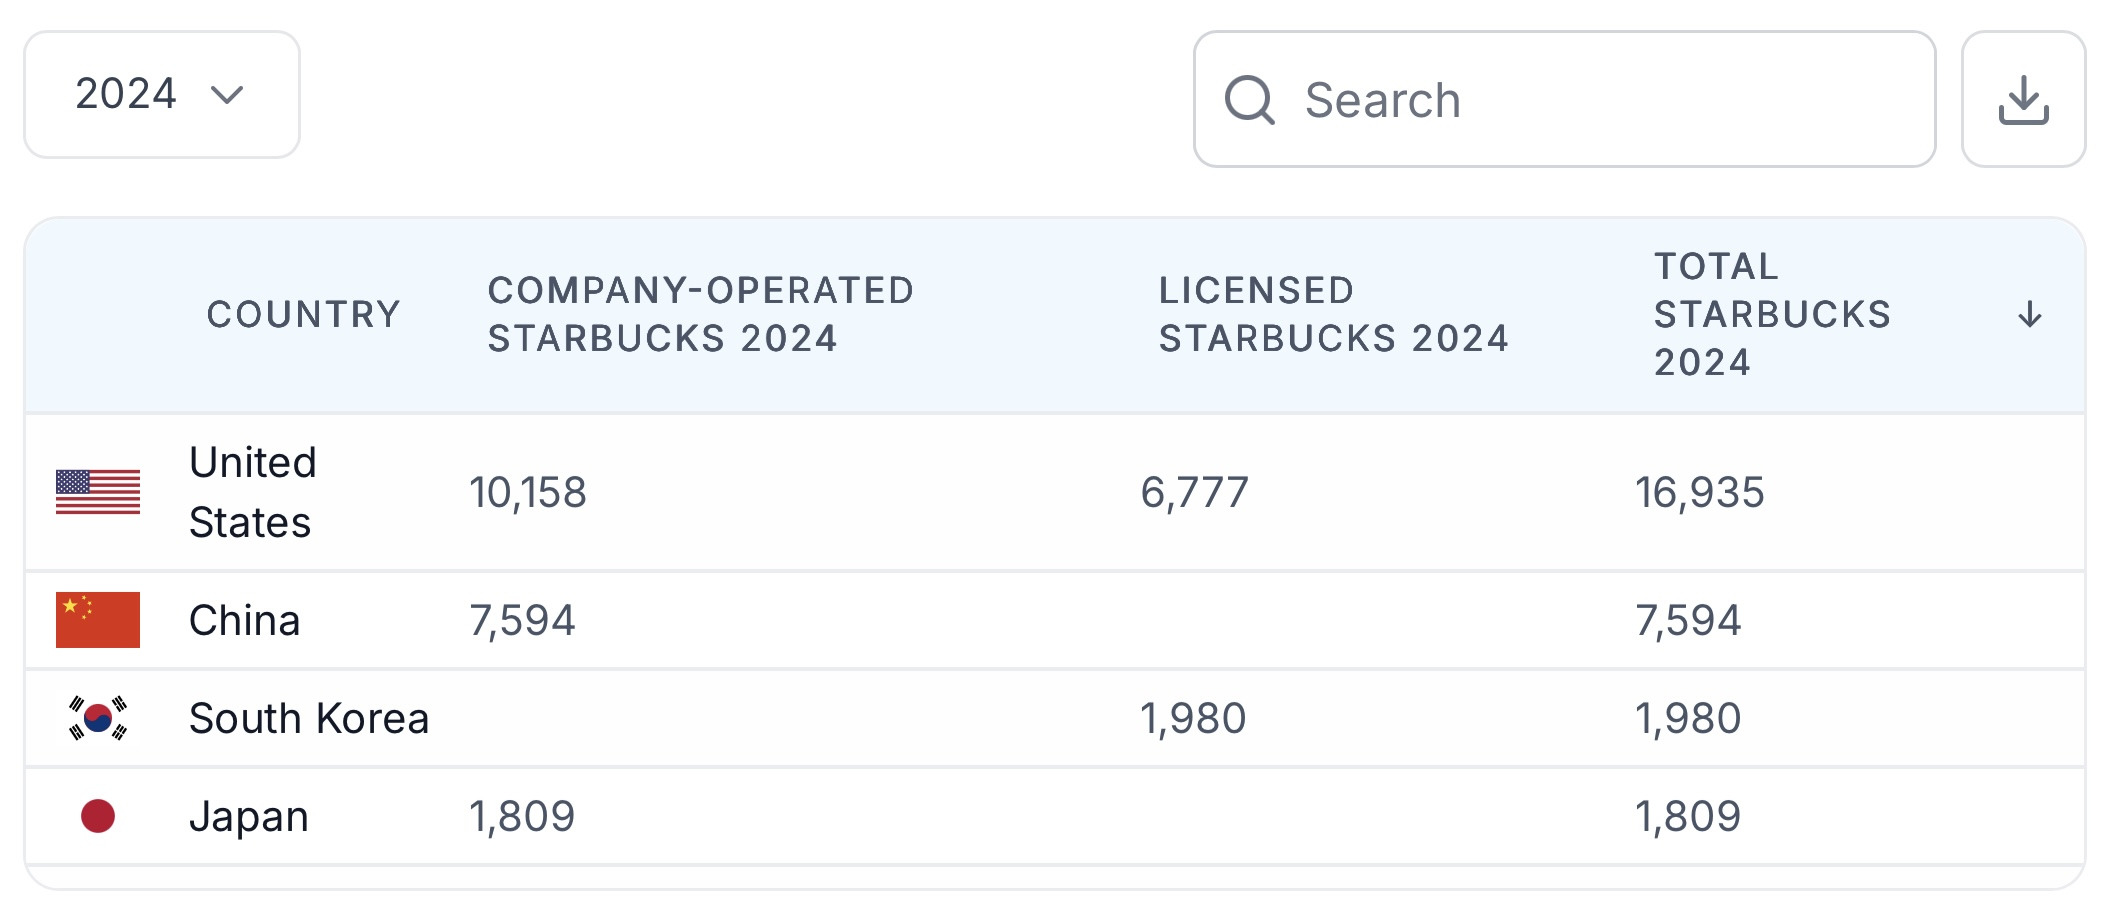Click the descending sort arrow icon
Image resolution: width=2120 pixels, height=903 pixels.
2029,315
